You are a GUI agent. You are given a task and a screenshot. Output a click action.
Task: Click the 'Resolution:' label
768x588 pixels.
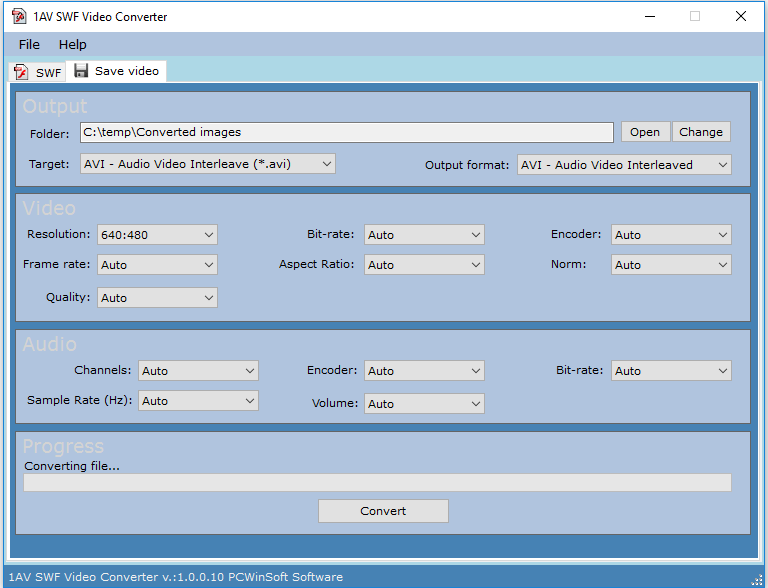tap(58, 234)
